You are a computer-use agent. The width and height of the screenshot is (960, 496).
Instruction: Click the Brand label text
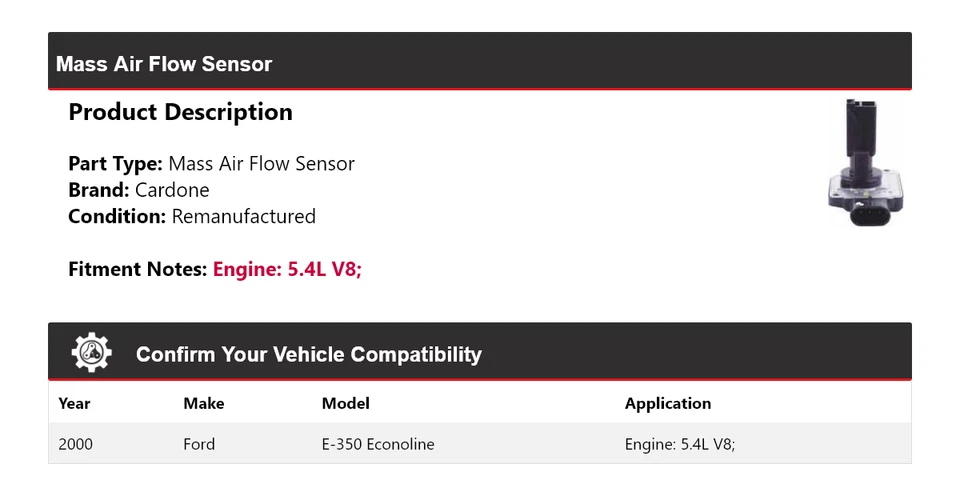[98, 190]
